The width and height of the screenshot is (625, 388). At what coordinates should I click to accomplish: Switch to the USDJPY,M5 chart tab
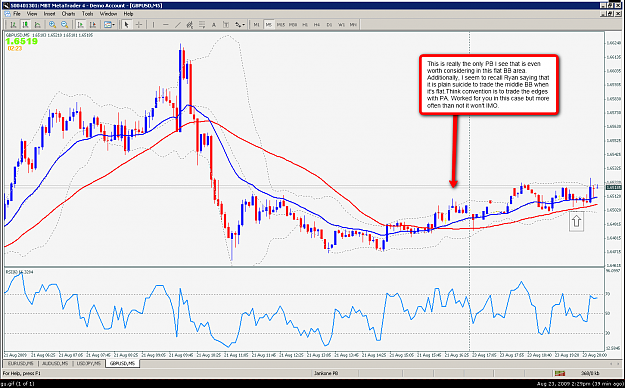tap(89, 364)
